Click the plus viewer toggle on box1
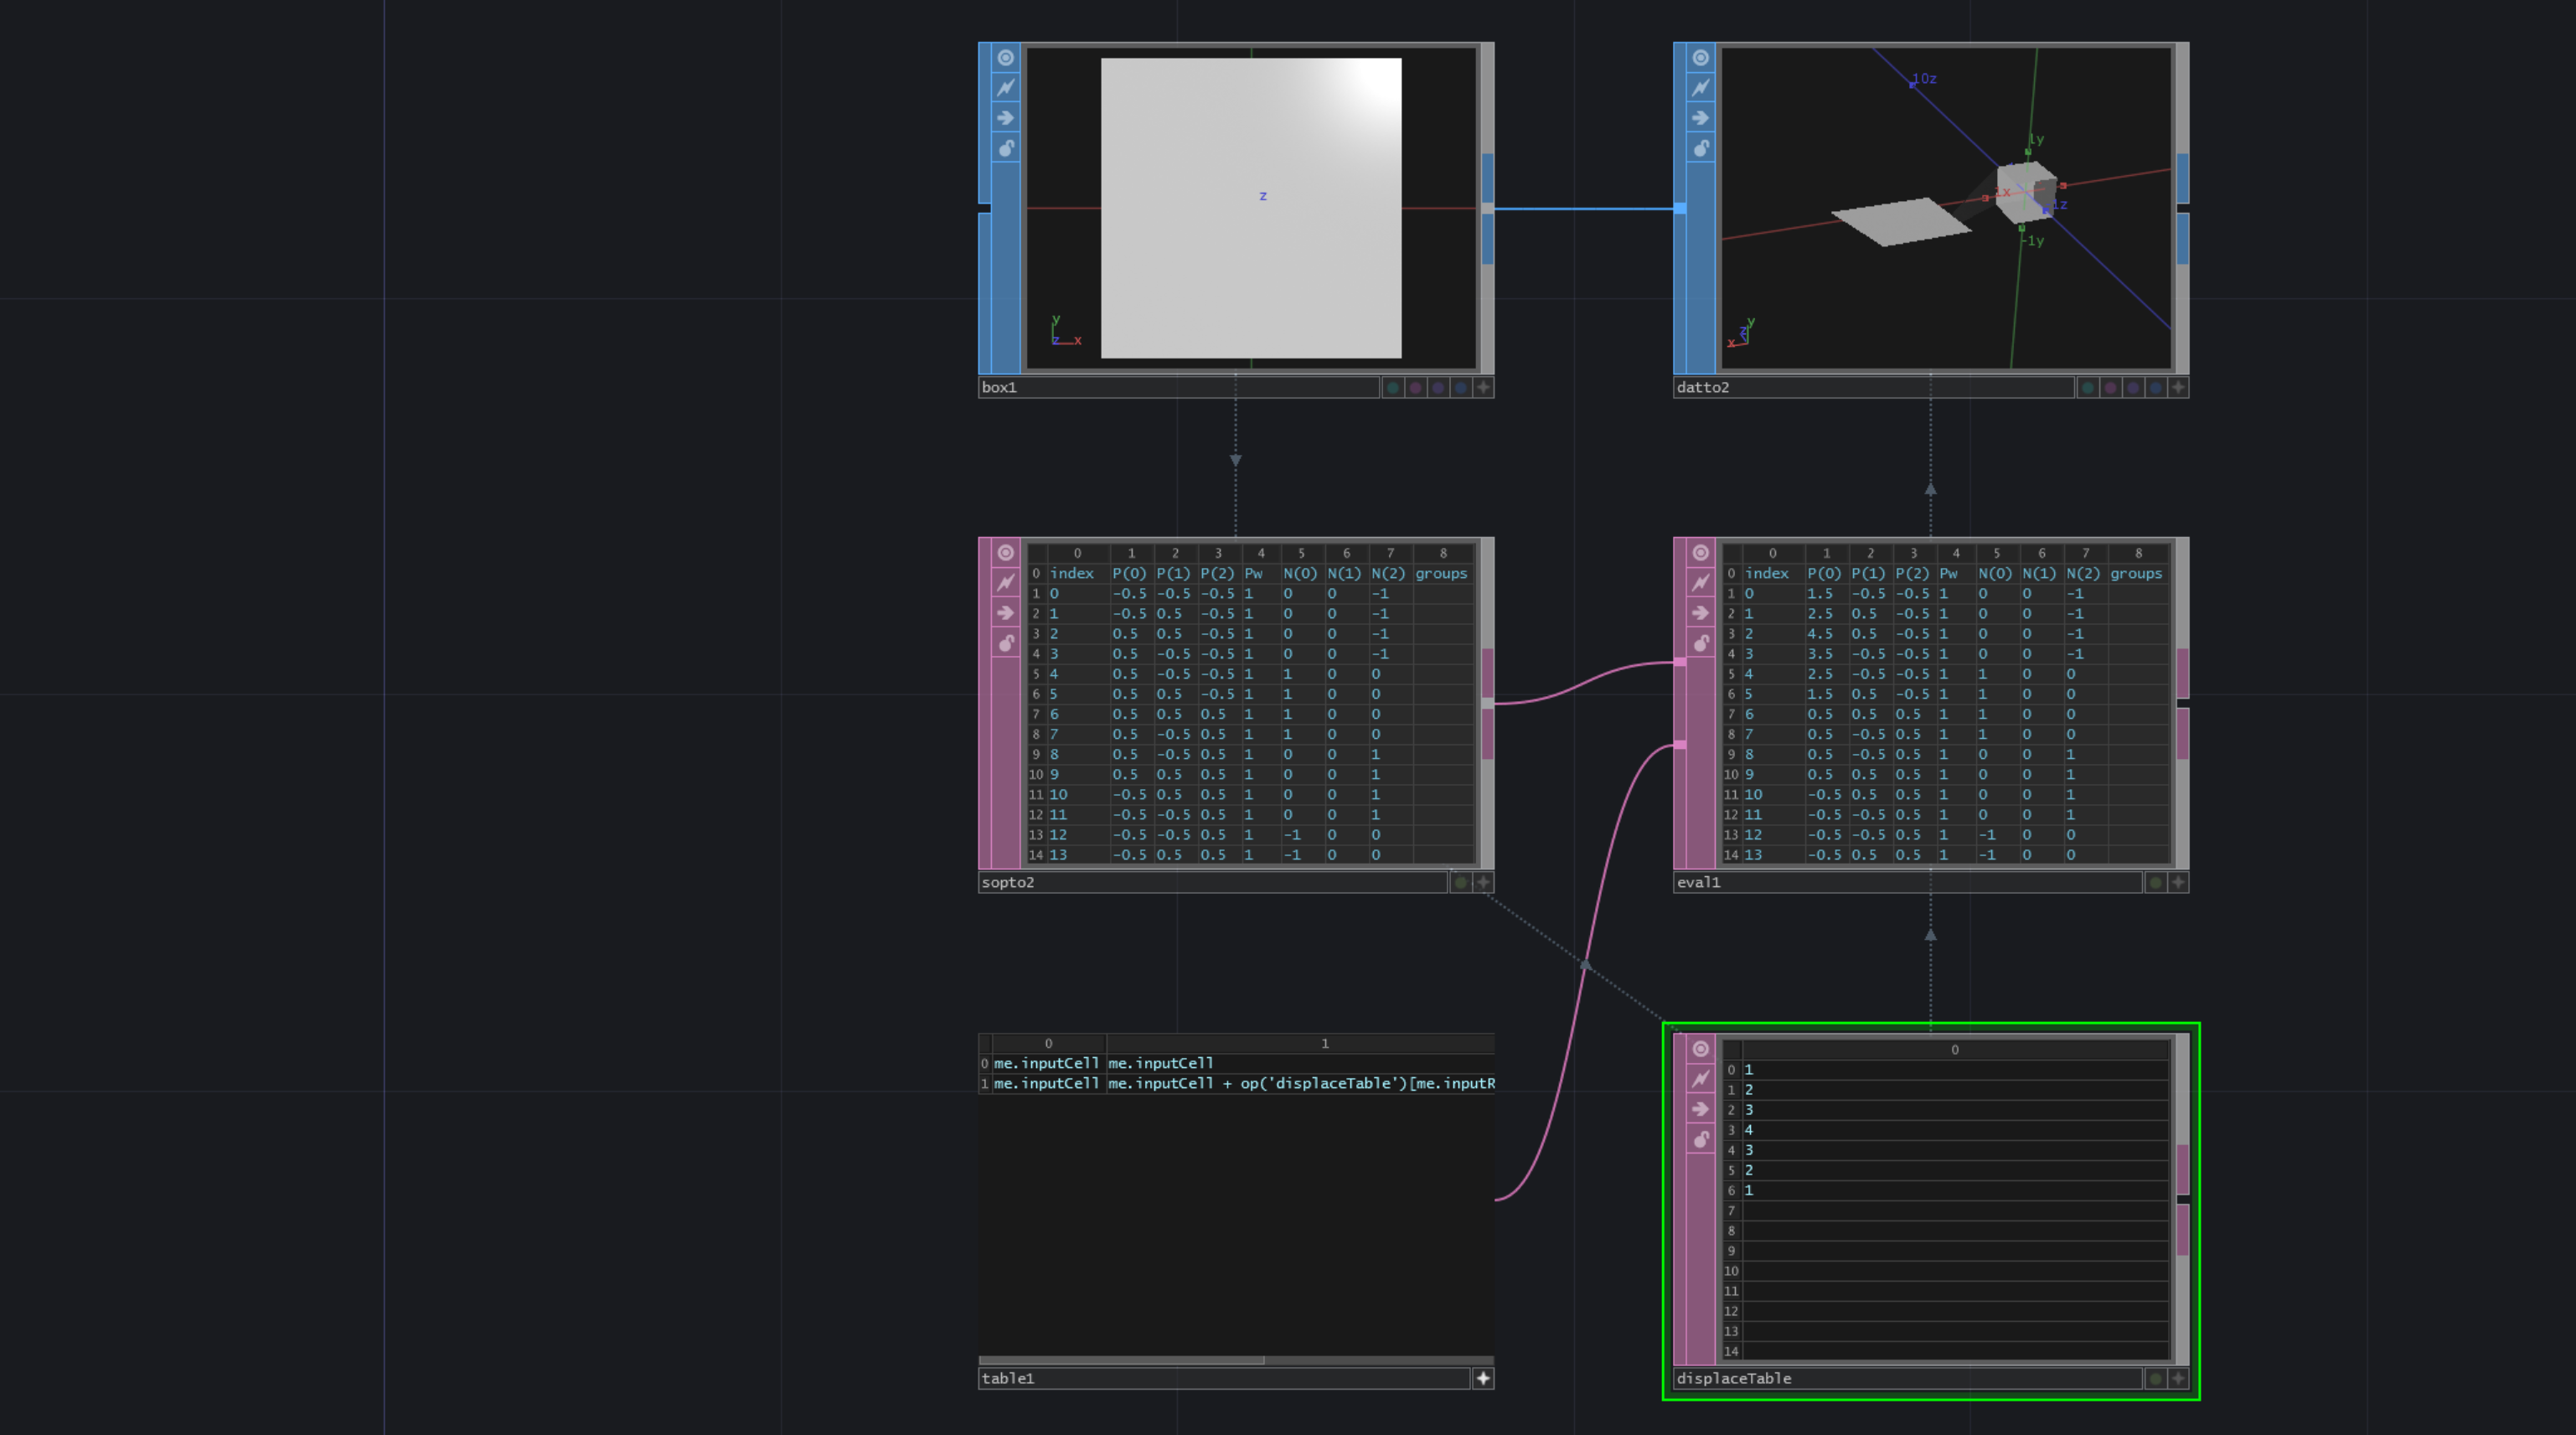This screenshot has width=2576, height=1435. [x=1483, y=387]
